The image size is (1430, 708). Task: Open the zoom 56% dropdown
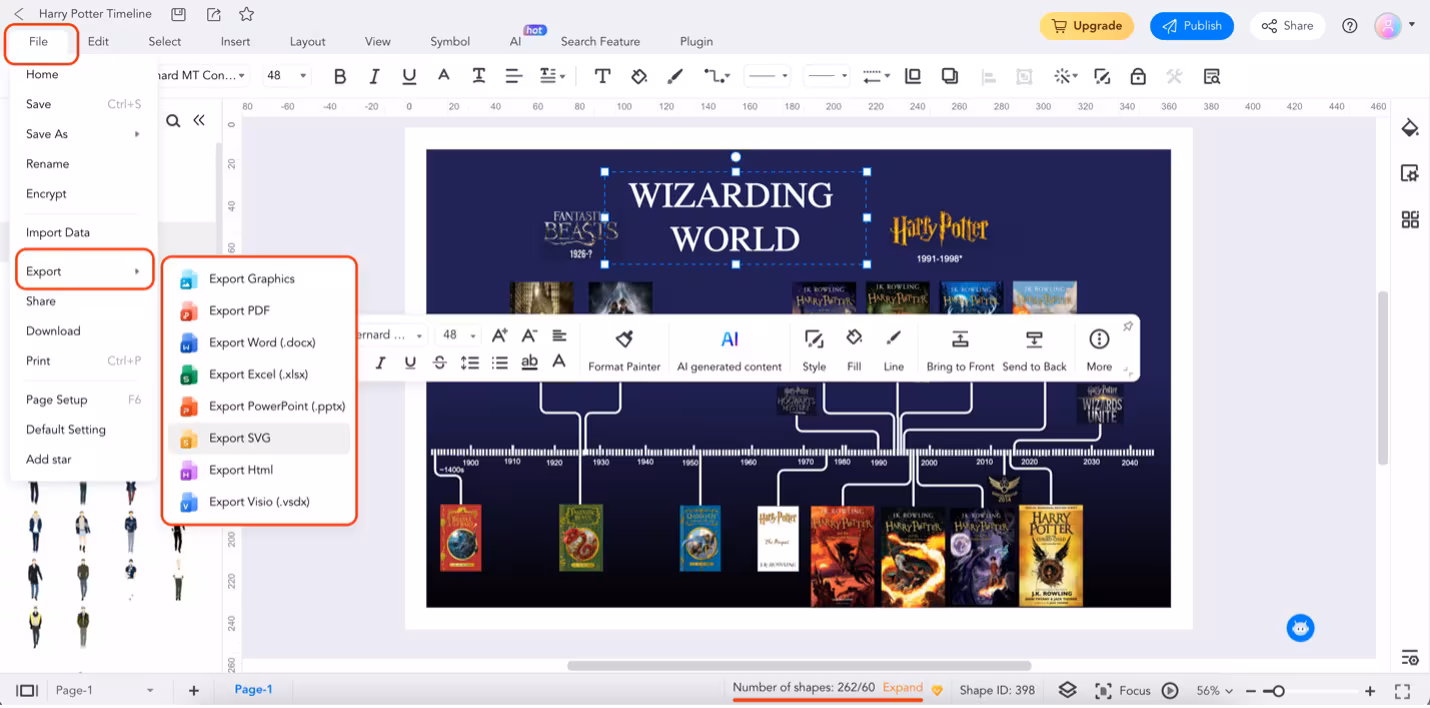[x=1214, y=691]
